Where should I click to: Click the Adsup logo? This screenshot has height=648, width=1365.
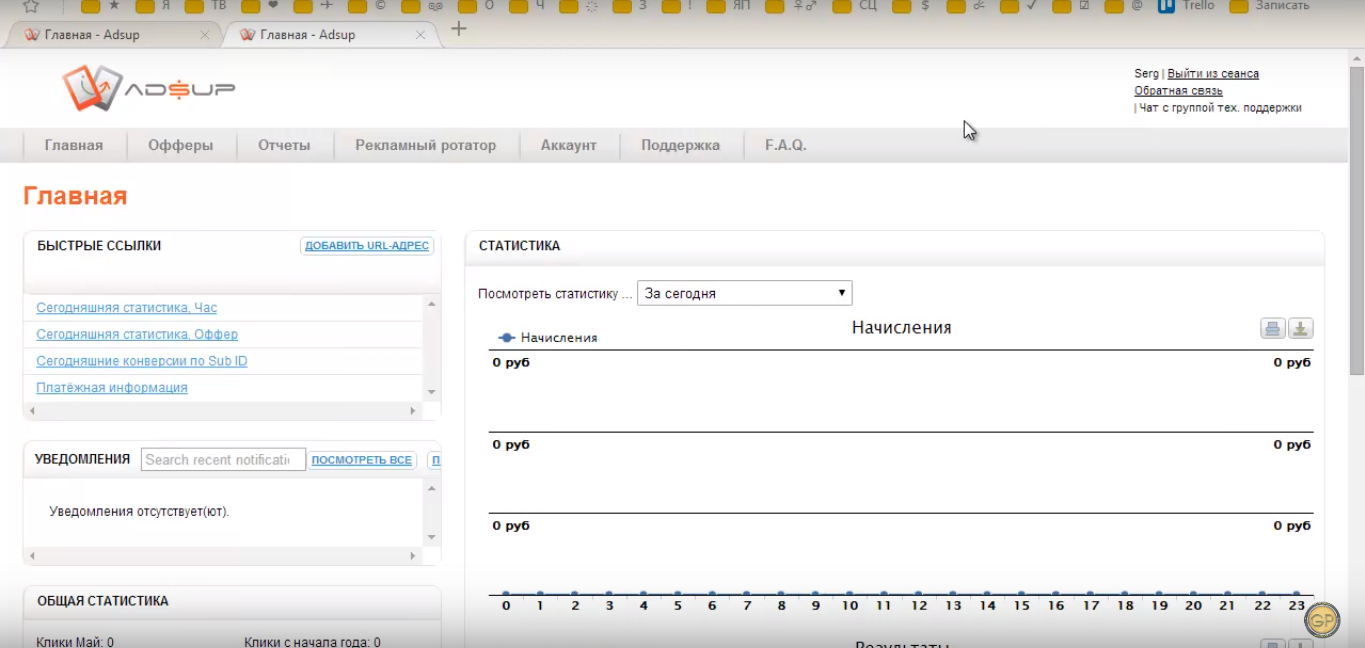[148, 89]
